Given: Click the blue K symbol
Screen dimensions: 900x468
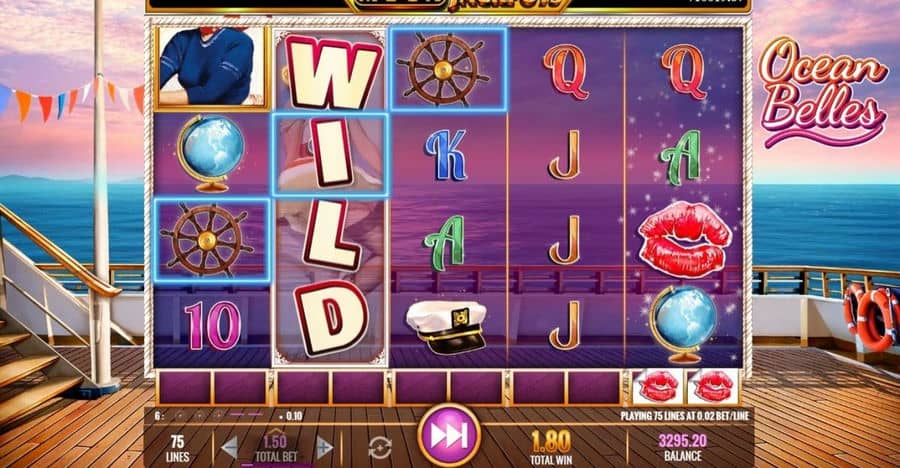Looking at the screenshot, I should [x=447, y=154].
